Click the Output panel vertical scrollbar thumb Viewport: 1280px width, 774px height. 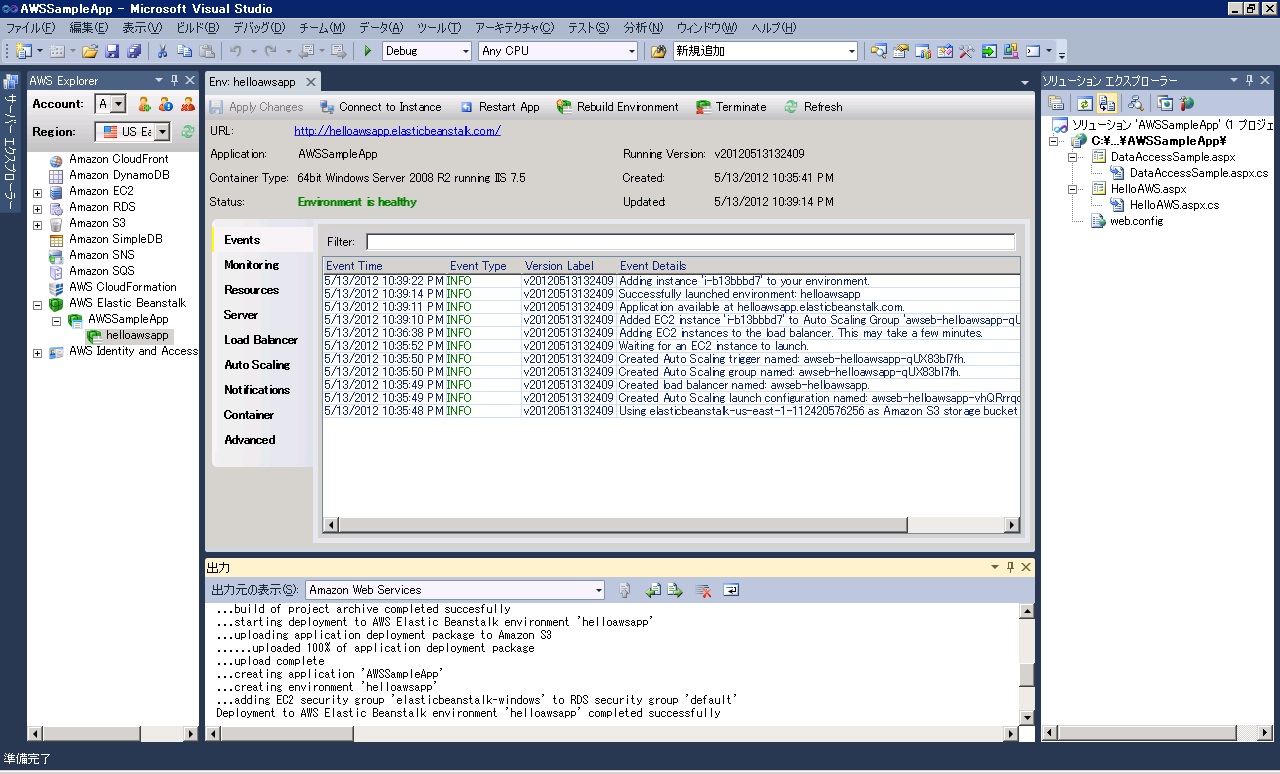(1026, 674)
